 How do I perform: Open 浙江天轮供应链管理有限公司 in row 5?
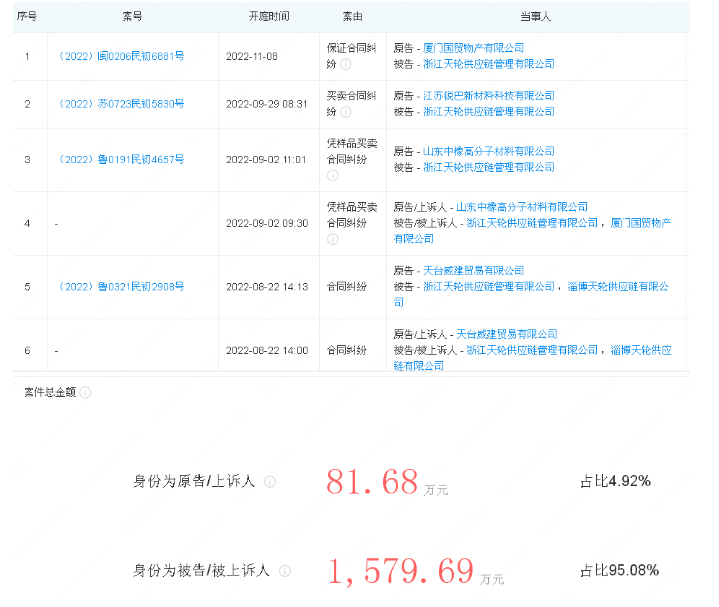pyautogui.click(x=489, y=287)
